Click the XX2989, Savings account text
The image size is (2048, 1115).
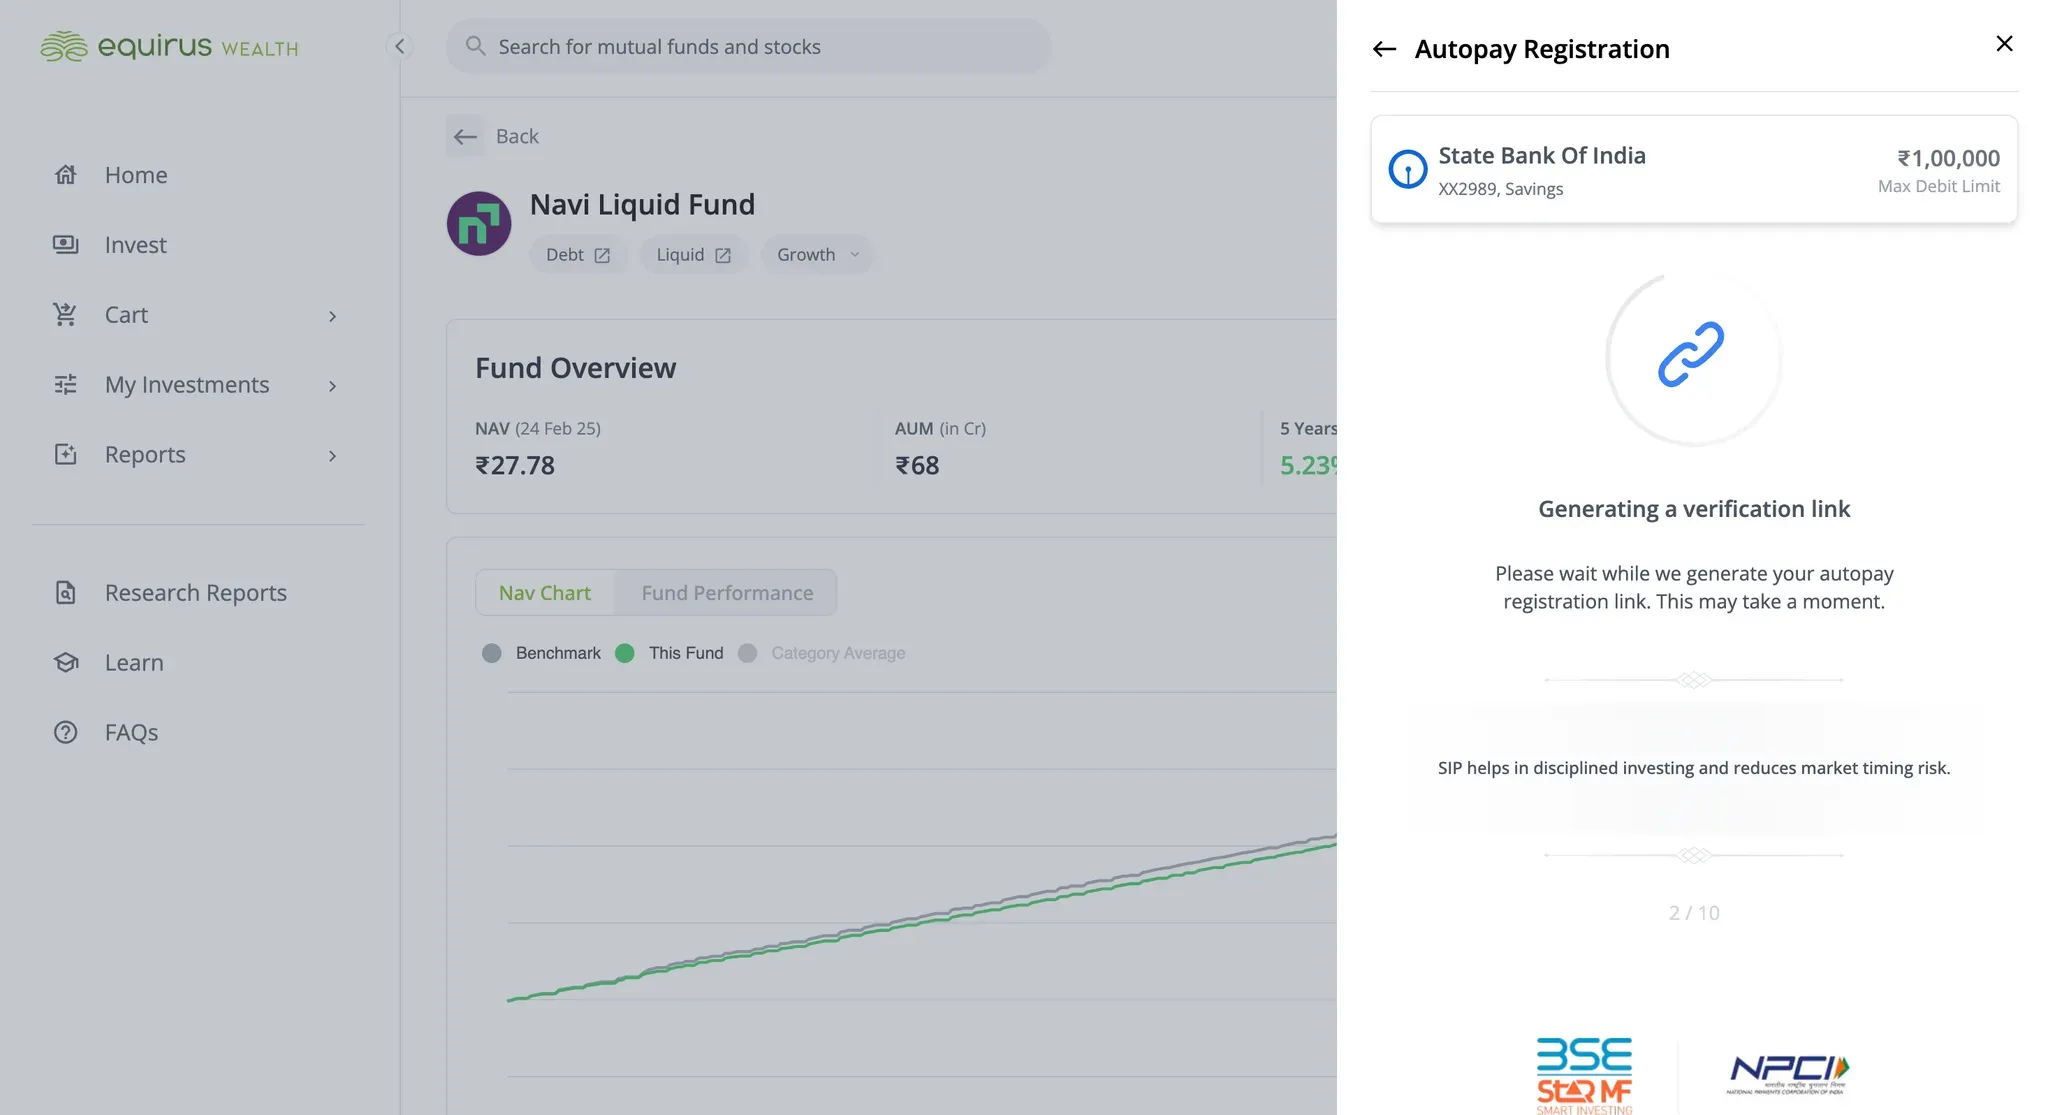coord(1500,189)
